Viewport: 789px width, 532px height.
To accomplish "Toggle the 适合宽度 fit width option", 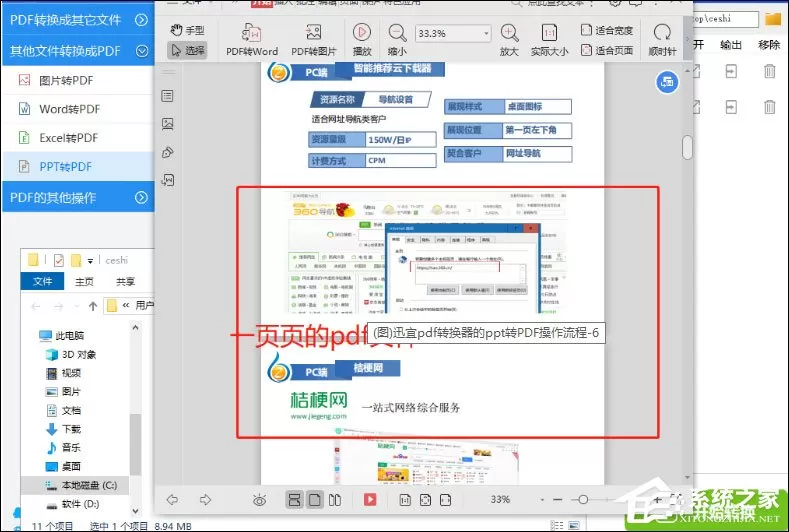I will click(x=607, y=30).
